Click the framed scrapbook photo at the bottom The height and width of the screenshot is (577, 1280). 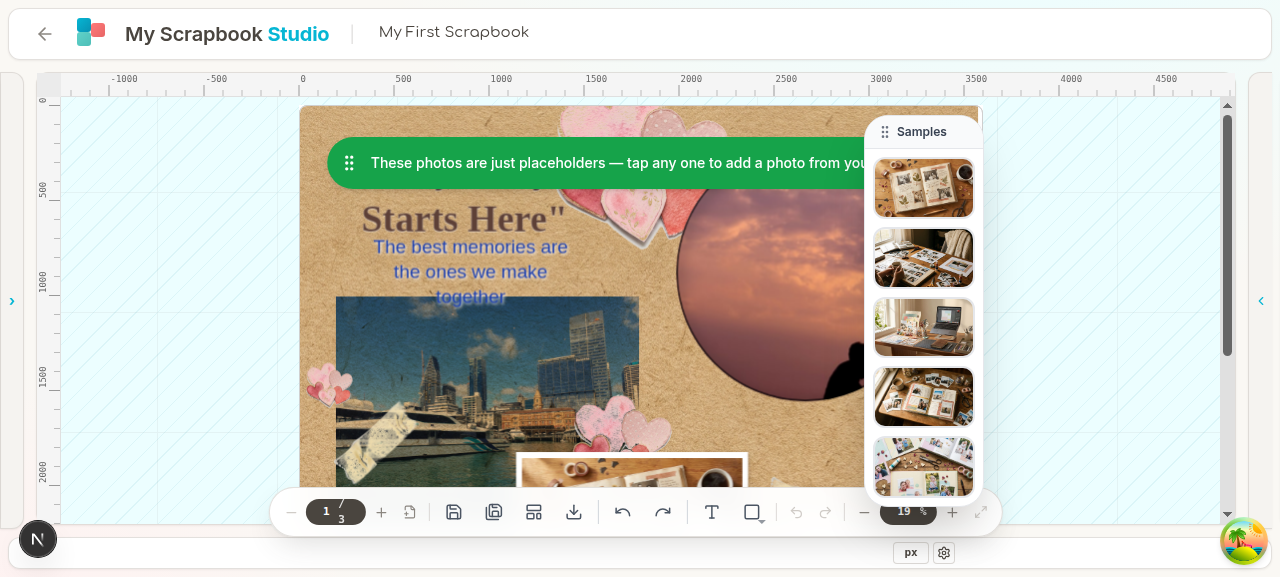point(632,471)
